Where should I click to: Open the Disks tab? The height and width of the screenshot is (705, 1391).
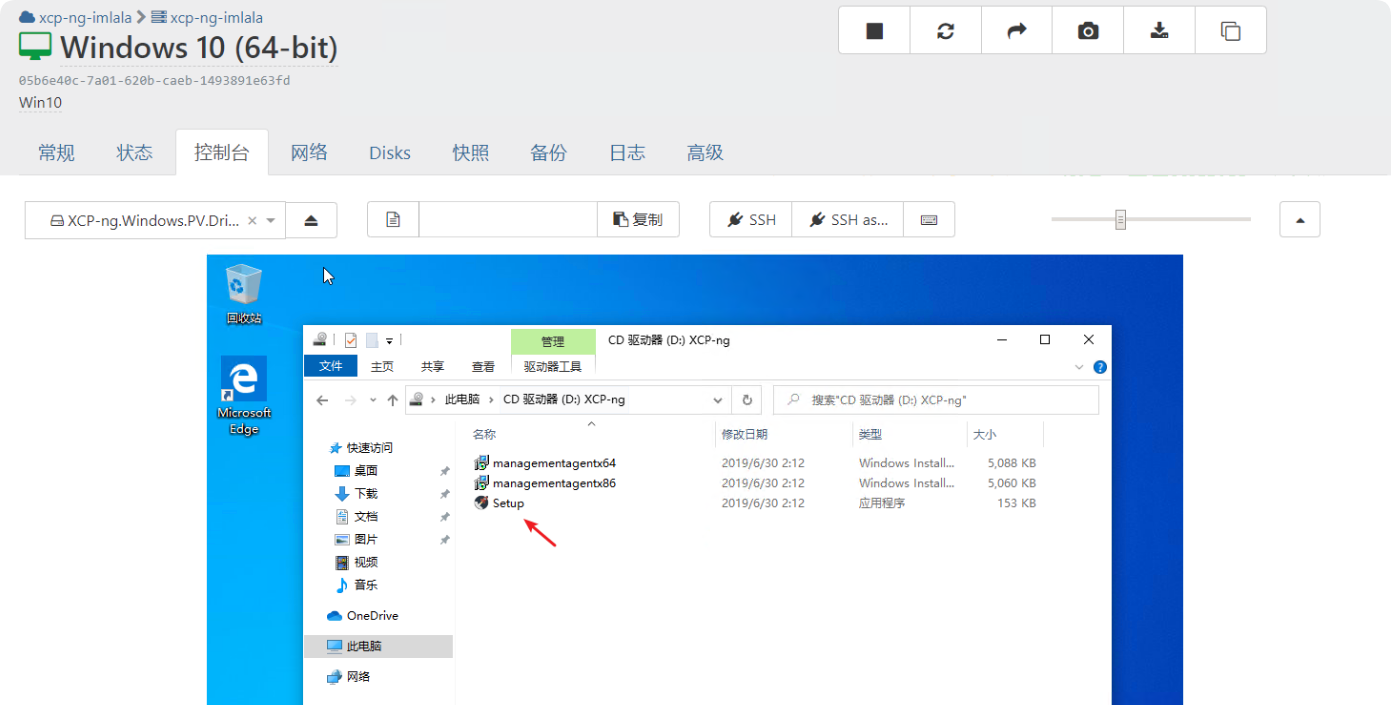[390, 153]
